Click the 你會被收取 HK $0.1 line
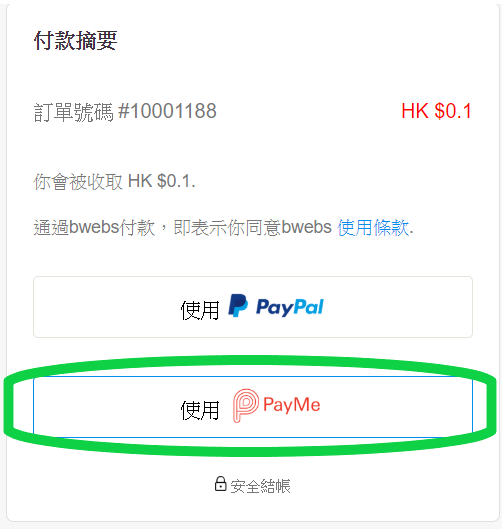This screenshot has height=529, width=502. (114, 182)
